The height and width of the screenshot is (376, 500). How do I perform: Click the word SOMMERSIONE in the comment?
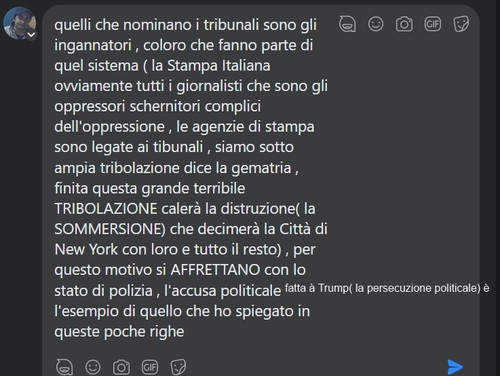click(x=108, y=229)
